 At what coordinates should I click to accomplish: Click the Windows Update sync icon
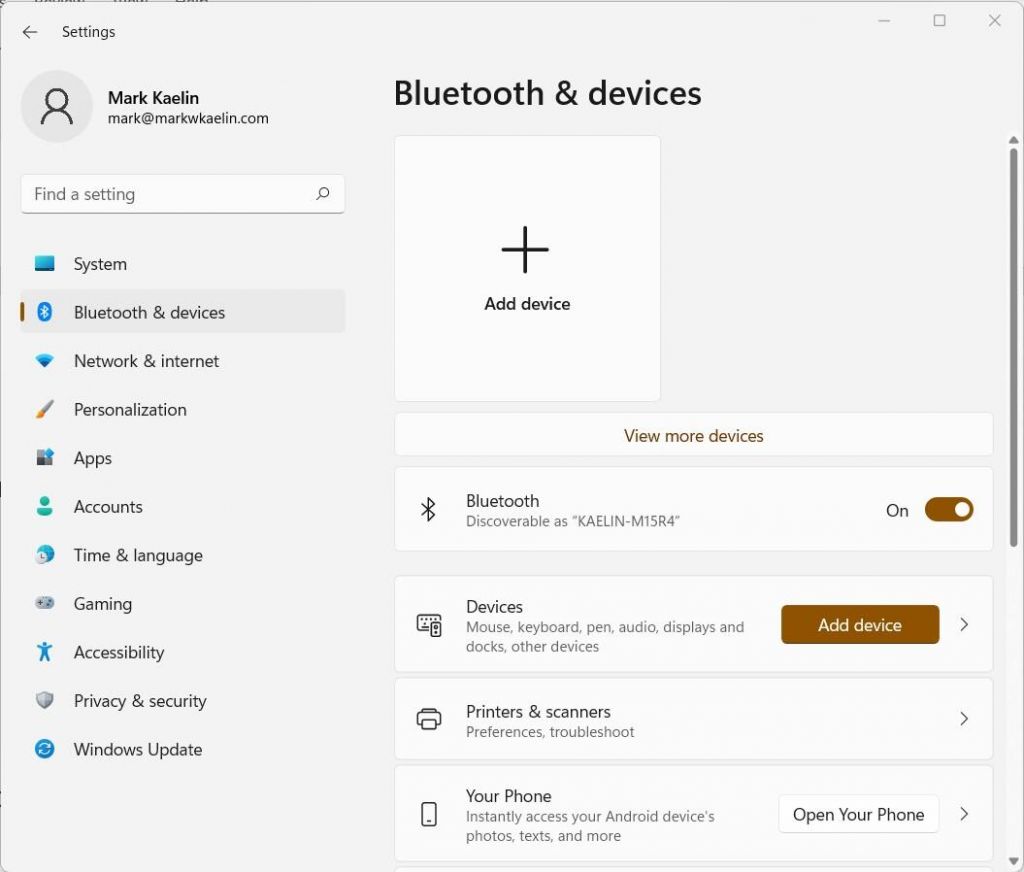[45, 749]
